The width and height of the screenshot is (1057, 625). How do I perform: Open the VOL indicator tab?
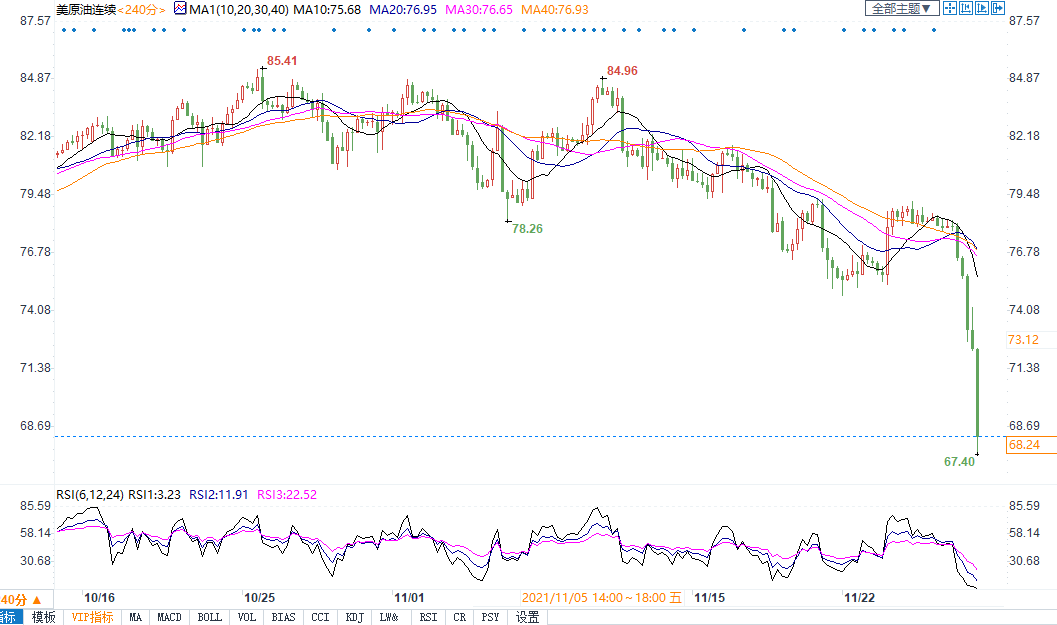tap(246, 617)
